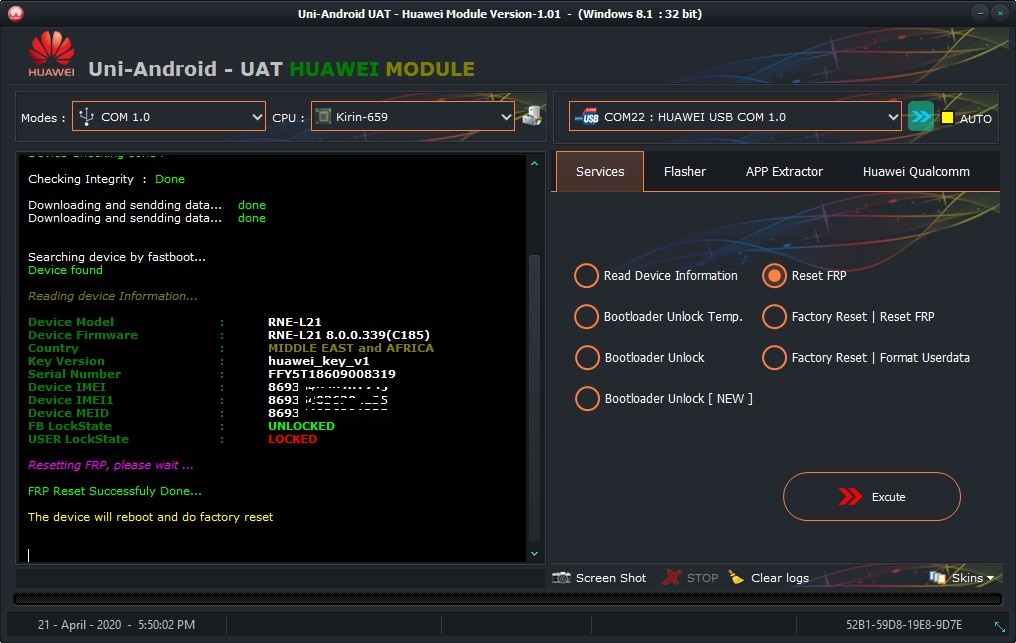Switch to the Flasher tab
This screenshot has height=643, width=1016.
click(684, 171)
